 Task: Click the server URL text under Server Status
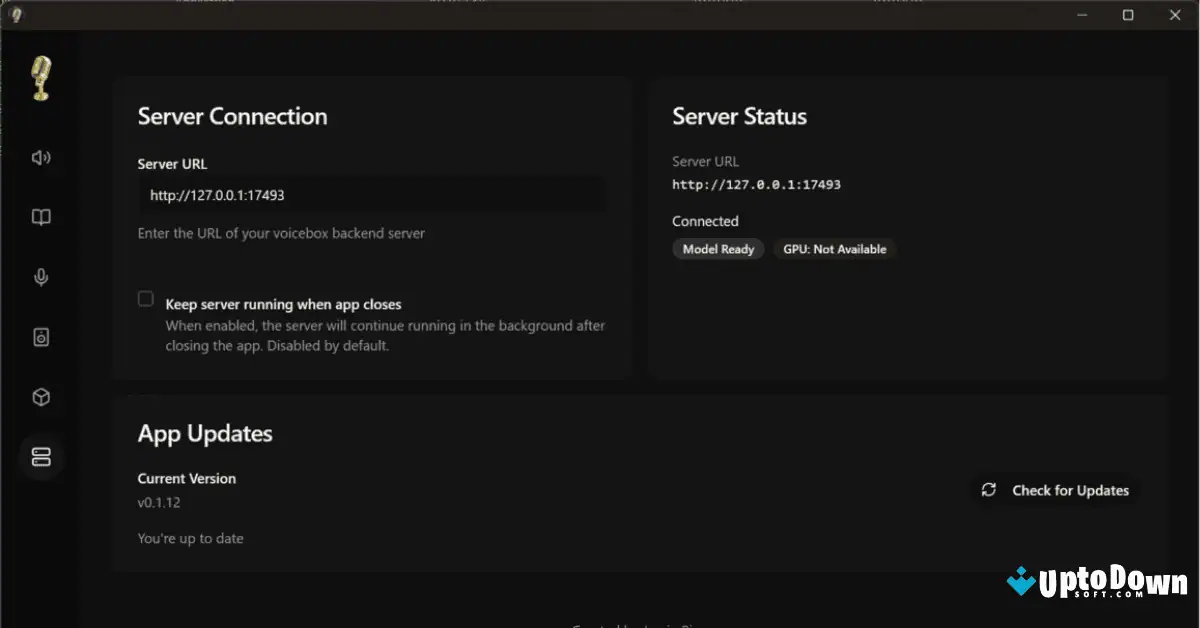click(x=756, y=185)
